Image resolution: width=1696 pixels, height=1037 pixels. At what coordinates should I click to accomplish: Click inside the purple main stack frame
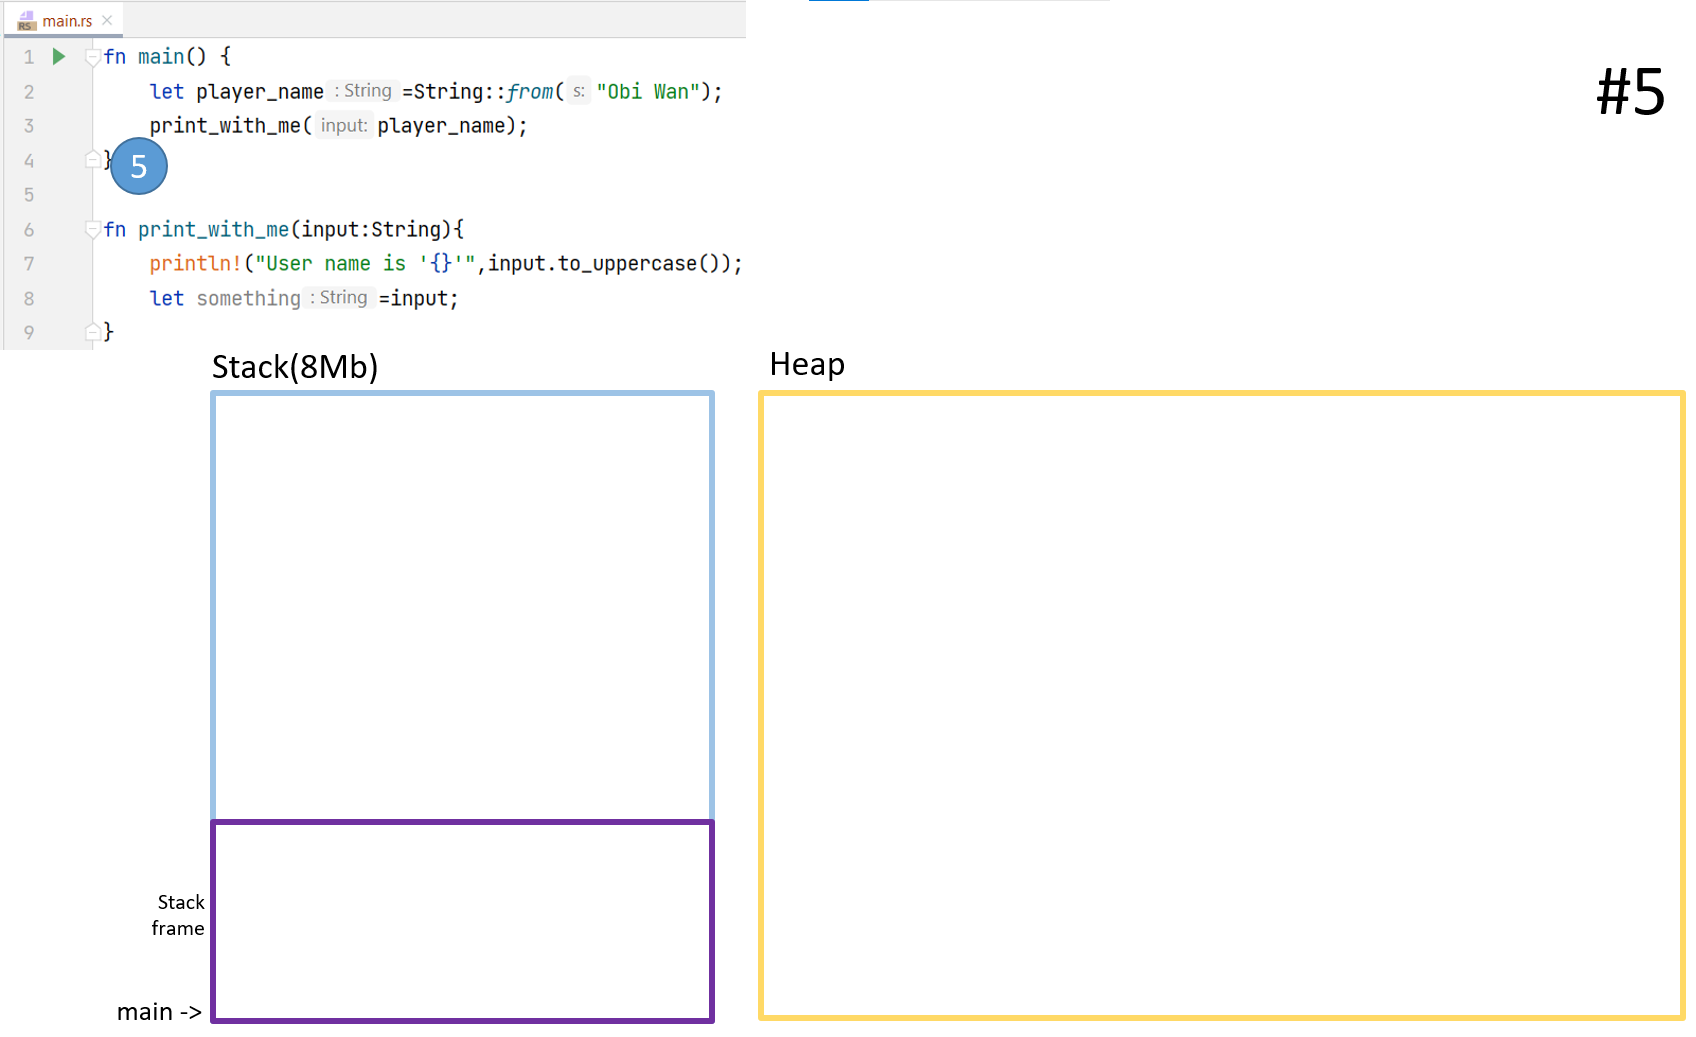(x=462, y=921)
